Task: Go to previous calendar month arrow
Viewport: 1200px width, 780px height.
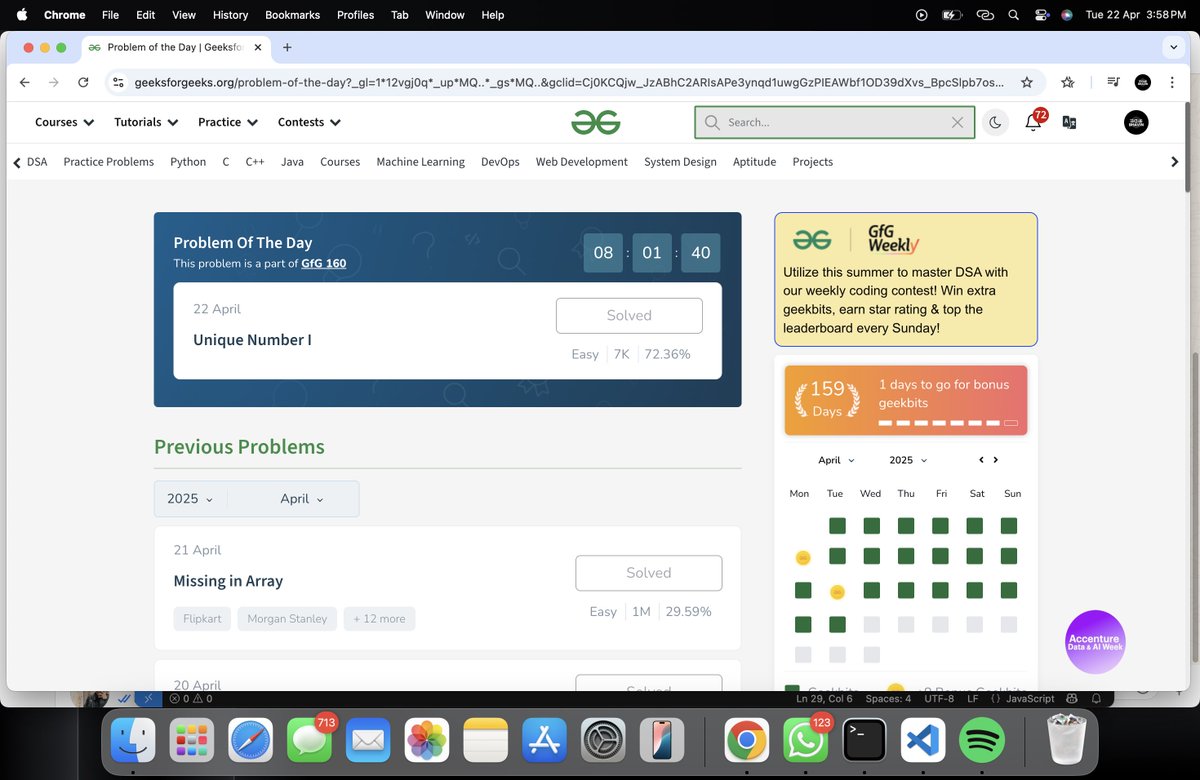Action: 981,460
